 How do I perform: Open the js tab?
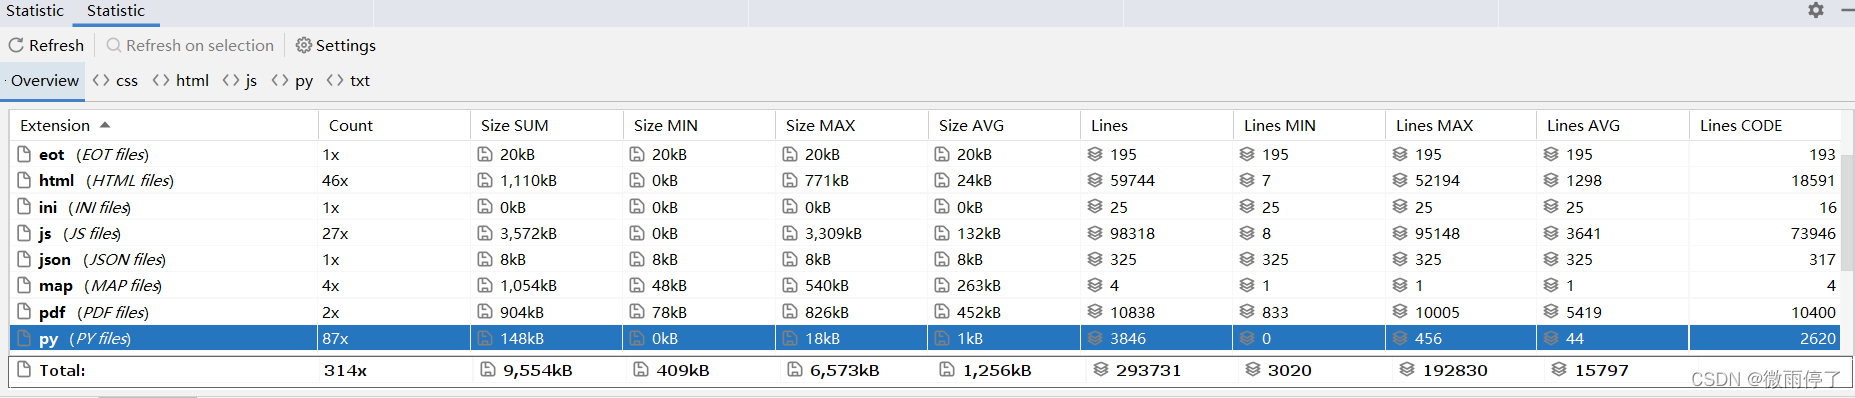click(240, 80)
